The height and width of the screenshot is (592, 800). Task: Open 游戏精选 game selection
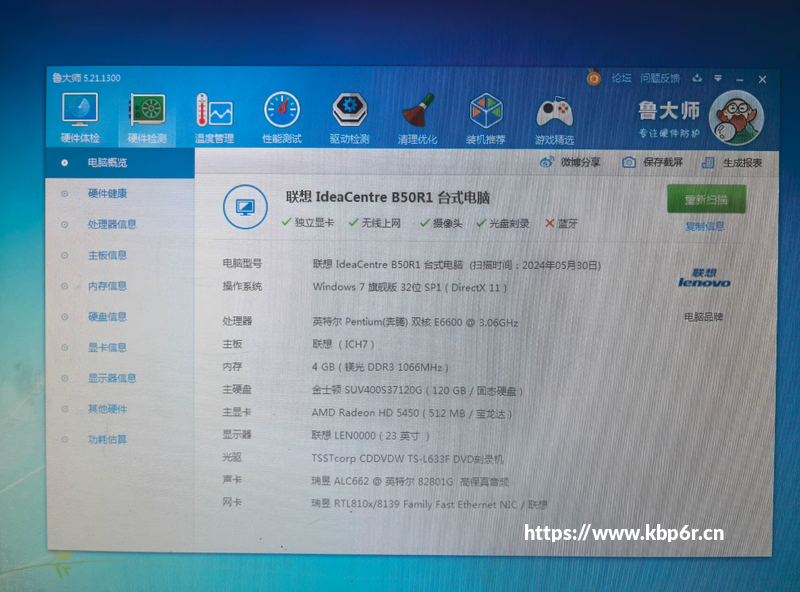pyautogui.click(x=554, y=118)
